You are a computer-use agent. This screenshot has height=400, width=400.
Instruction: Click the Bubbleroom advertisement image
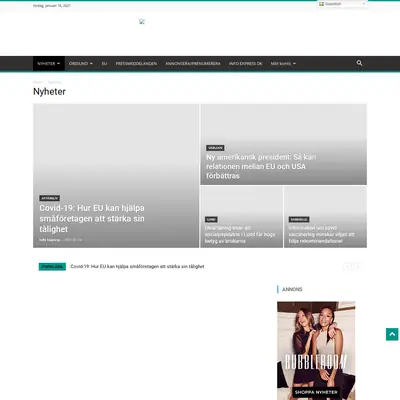pos(316,351)
